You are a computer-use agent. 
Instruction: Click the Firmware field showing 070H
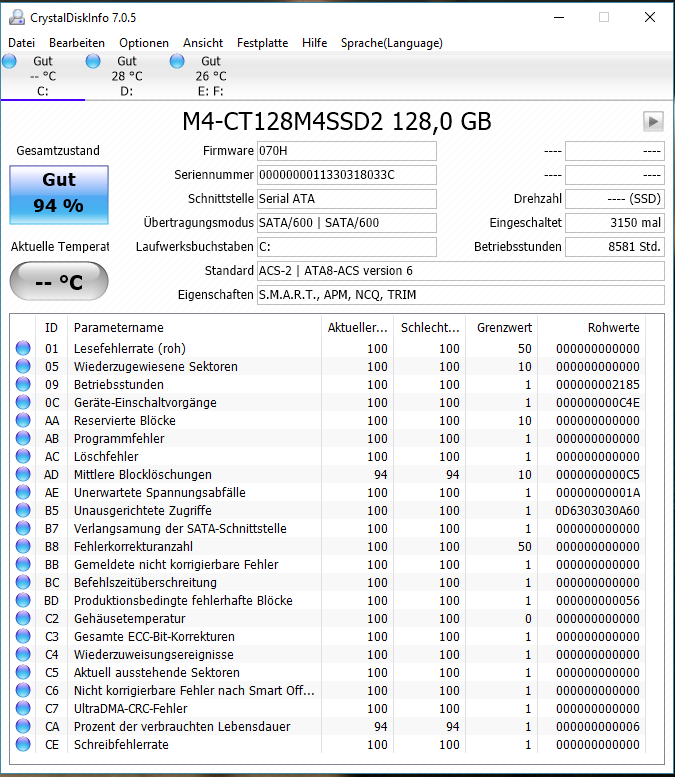click(x=346, y=151)
